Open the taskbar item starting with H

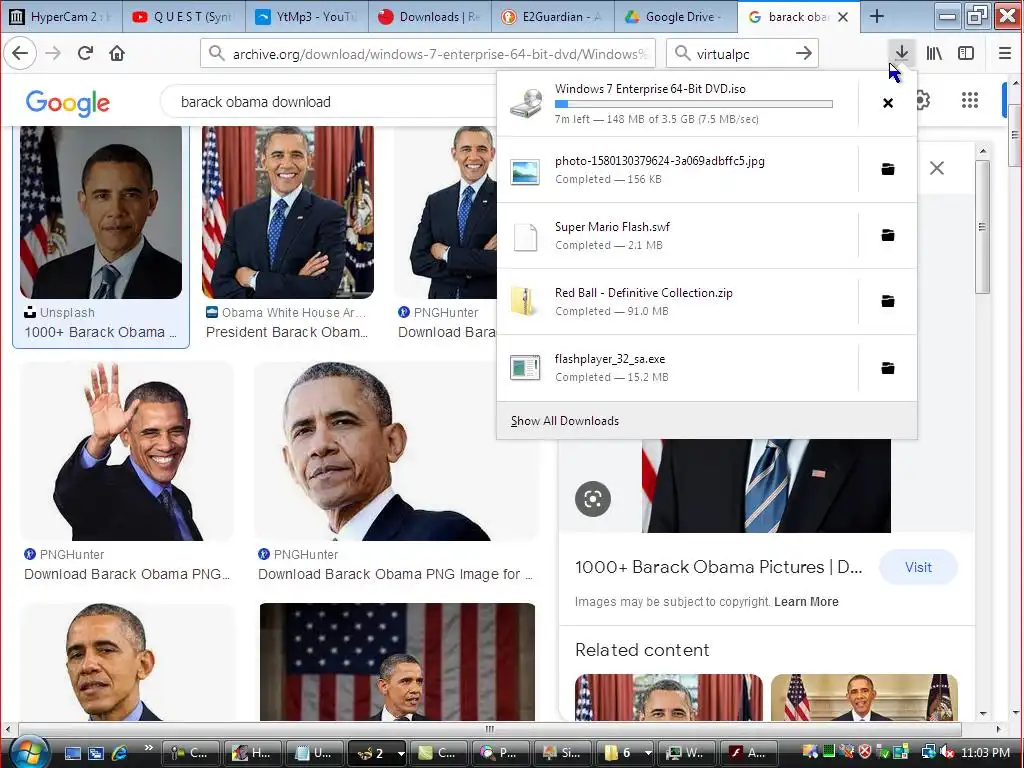coord(253,753)
